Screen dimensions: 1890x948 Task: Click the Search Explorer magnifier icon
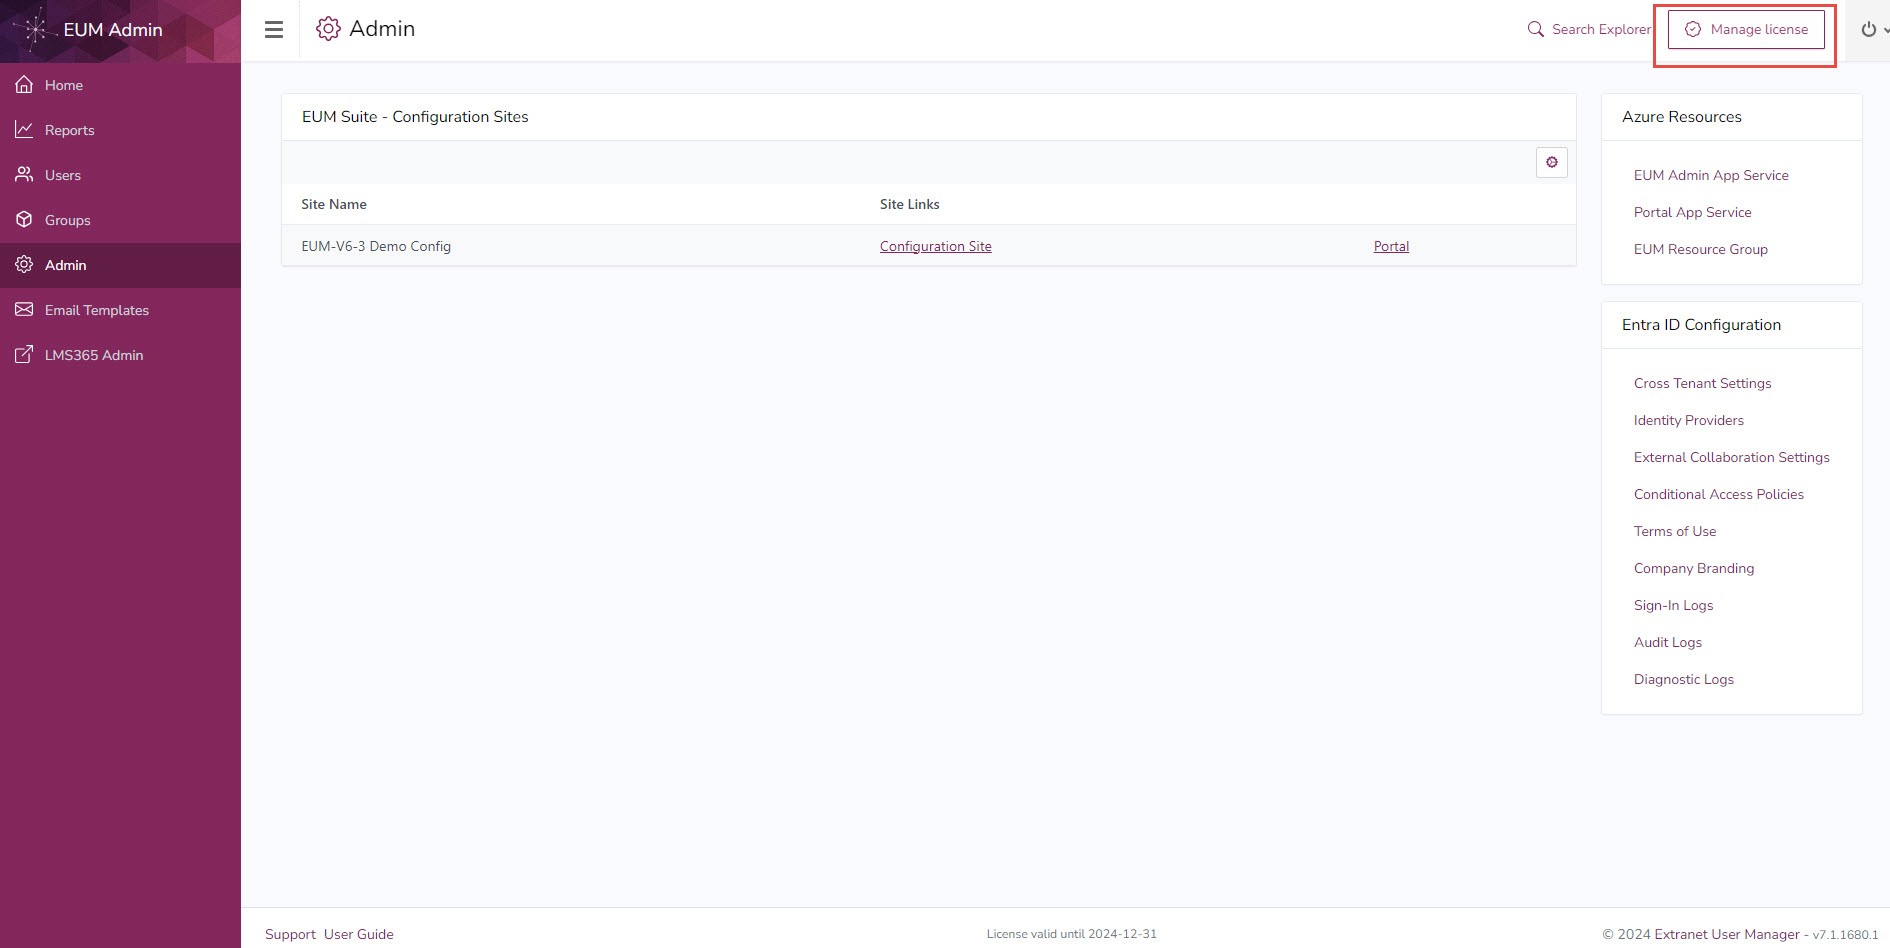point(1535,29)
